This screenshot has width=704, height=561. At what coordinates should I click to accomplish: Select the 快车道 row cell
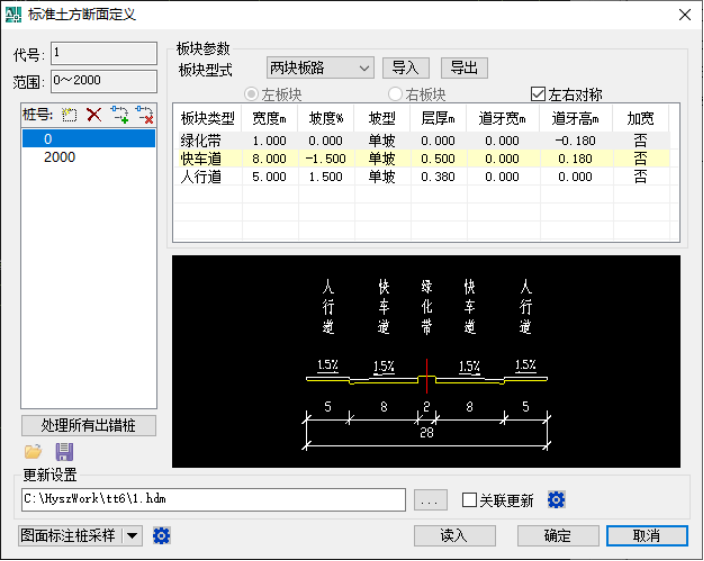pyautogui.click(x=207, y=159)
